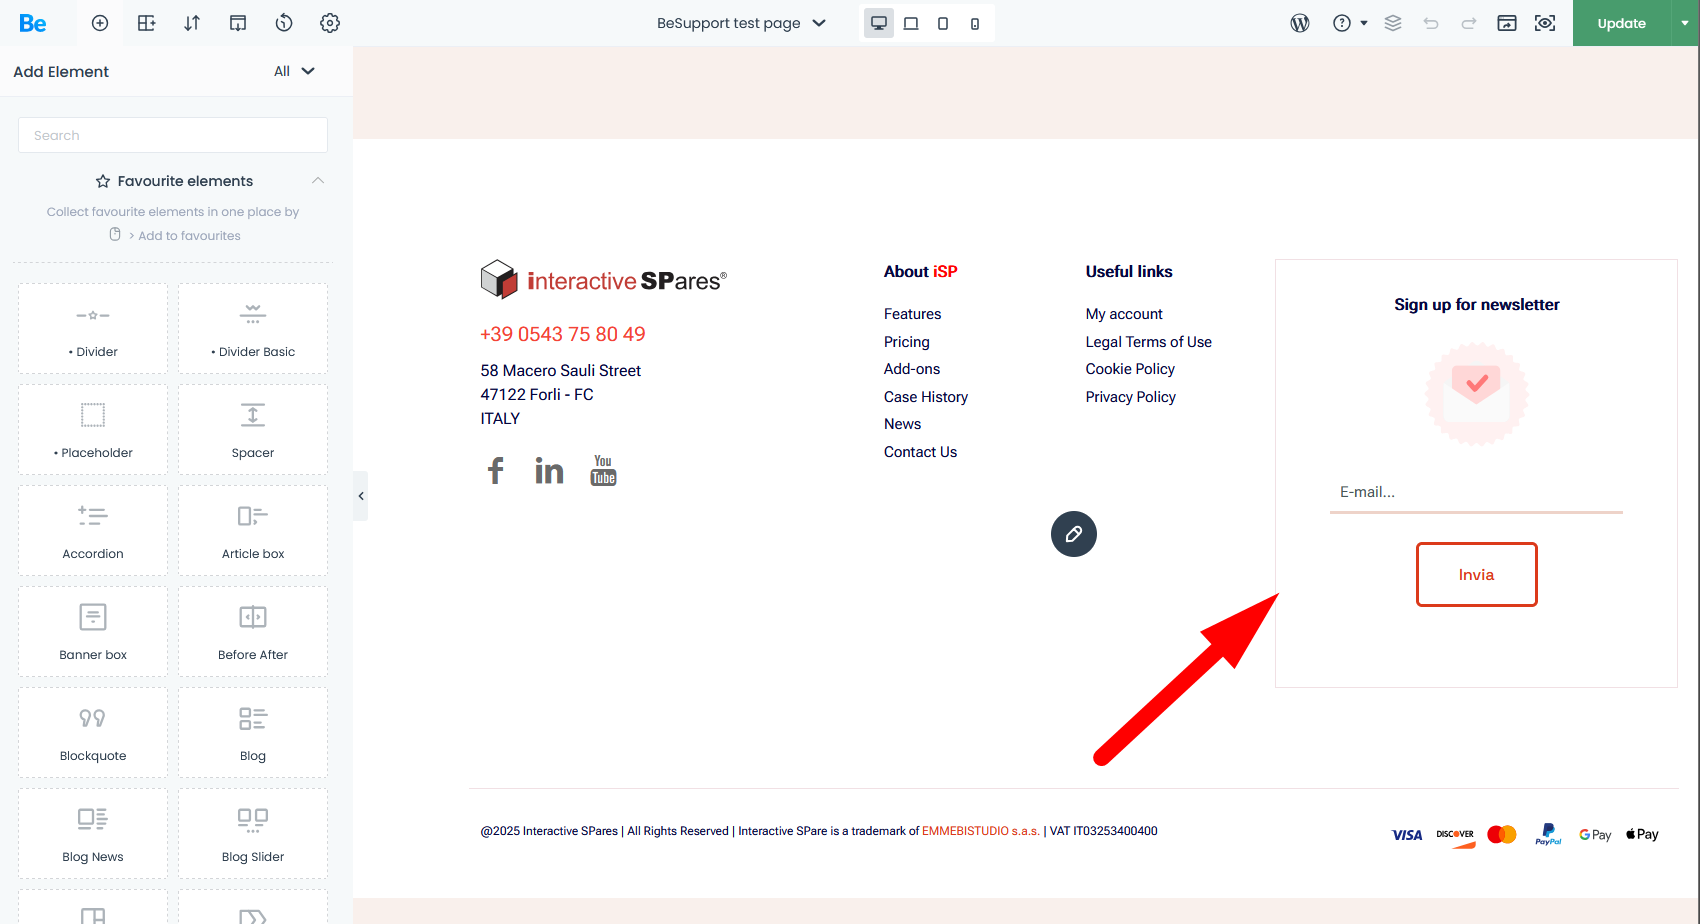Open the All elements filter dropdown
Image resolution: width=1700 pixels, height=924 pixels.
pyautogui.click(x=294, y=71)
